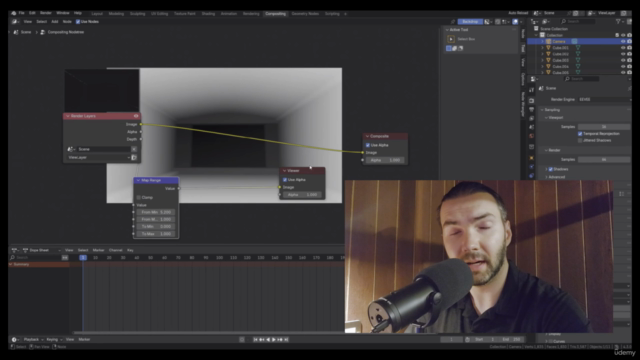This screenshot has width=640, height=360.
Task: Open the World properties tab icon
Action: click(x=531, y=136)
